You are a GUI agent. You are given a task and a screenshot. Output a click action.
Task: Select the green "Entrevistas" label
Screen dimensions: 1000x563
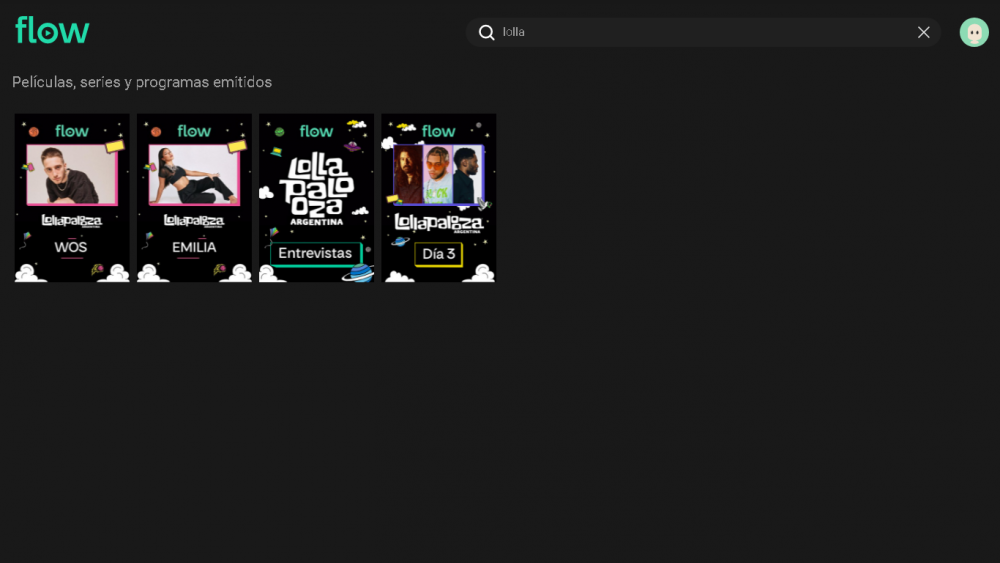315,254
